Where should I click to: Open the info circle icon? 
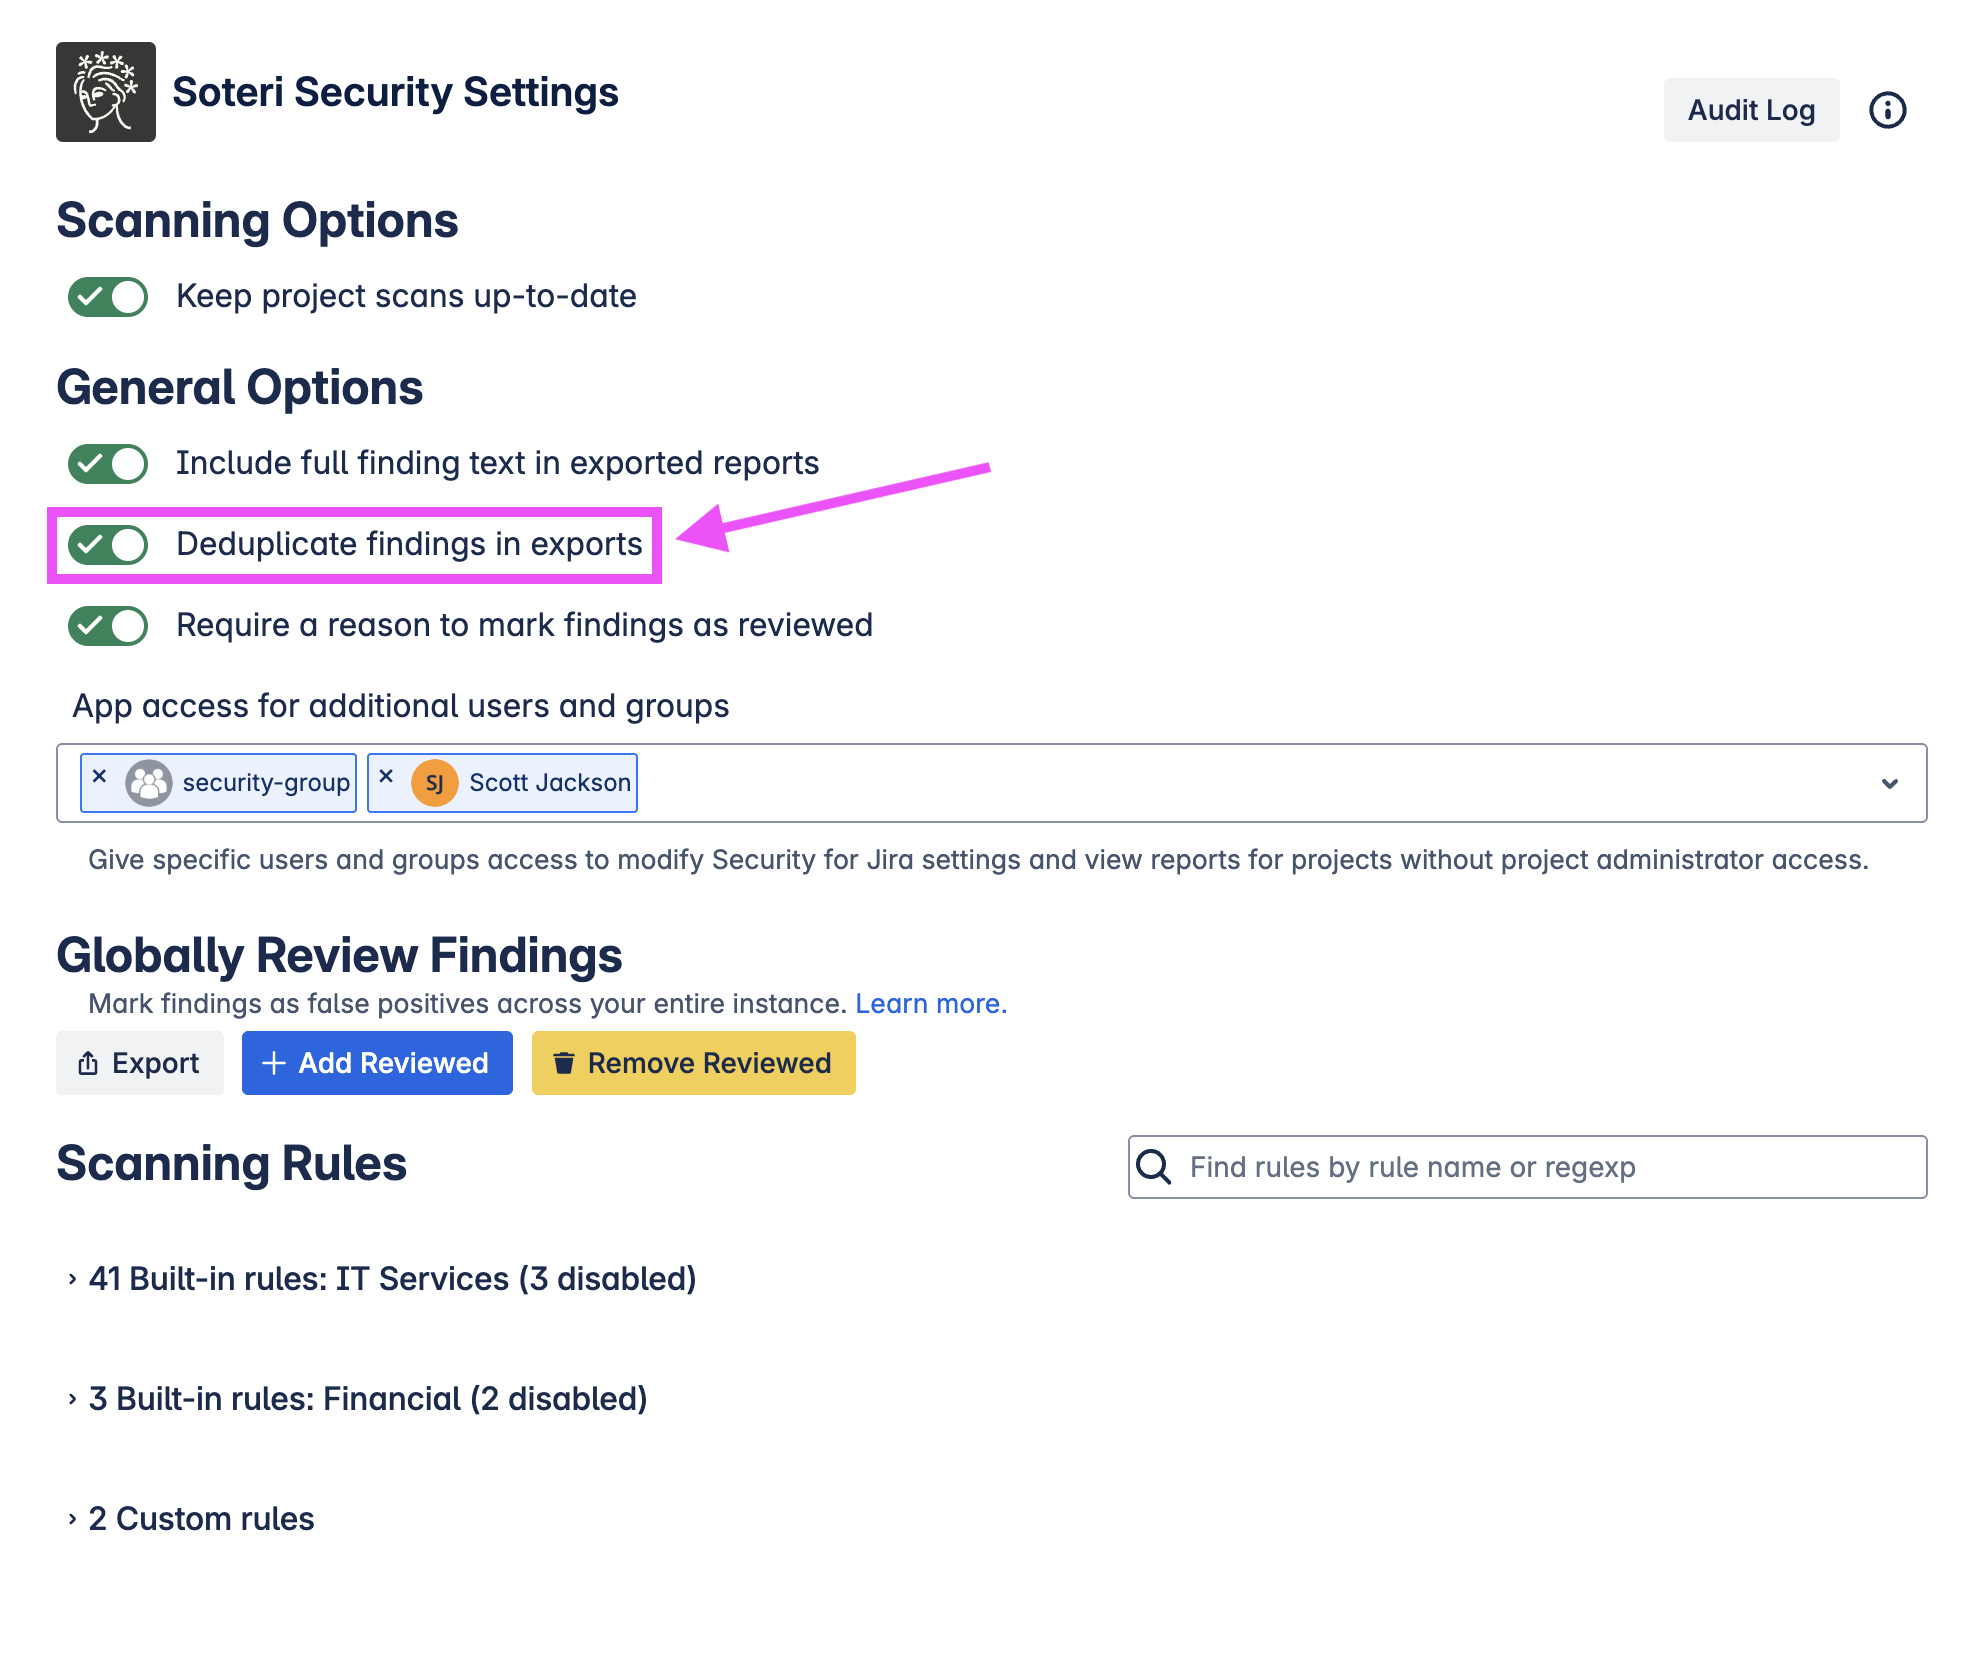click(x=1887, y=110)
